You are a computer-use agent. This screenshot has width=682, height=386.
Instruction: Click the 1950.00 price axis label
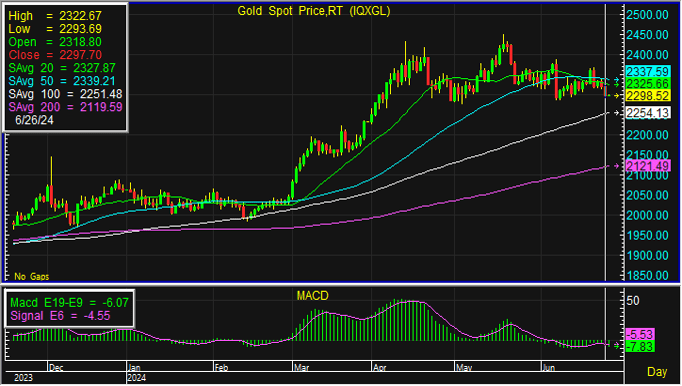click(648, 235)
